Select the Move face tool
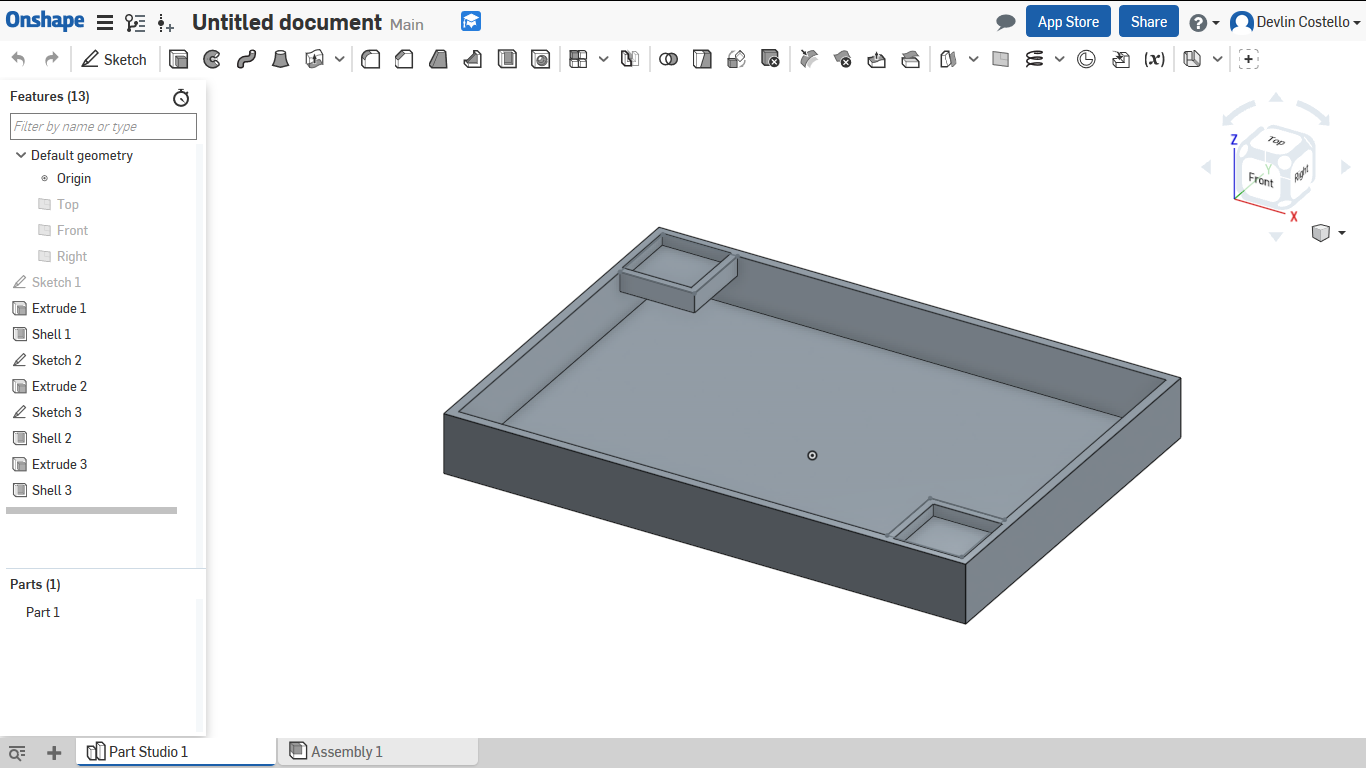The image size is (1366, 768). click(x=877, y=60)
